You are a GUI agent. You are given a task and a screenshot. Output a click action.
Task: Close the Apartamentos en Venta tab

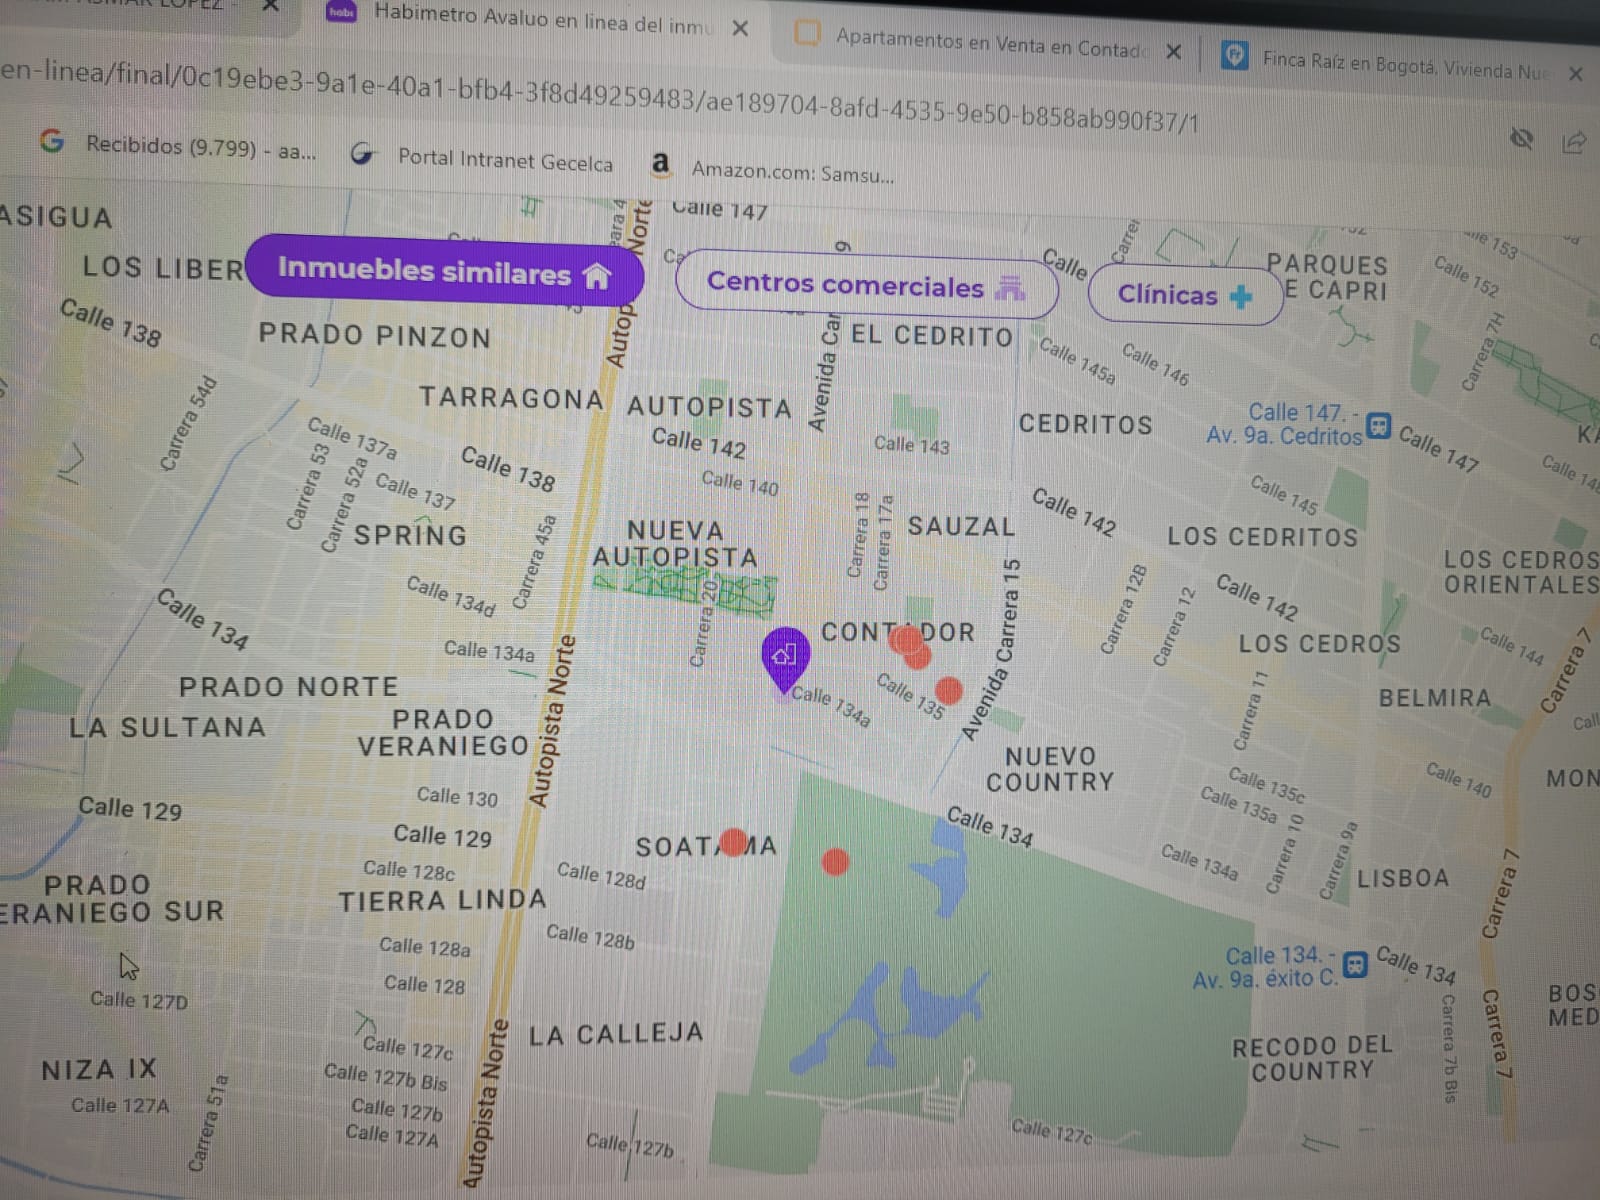[x=1174, y=51]
